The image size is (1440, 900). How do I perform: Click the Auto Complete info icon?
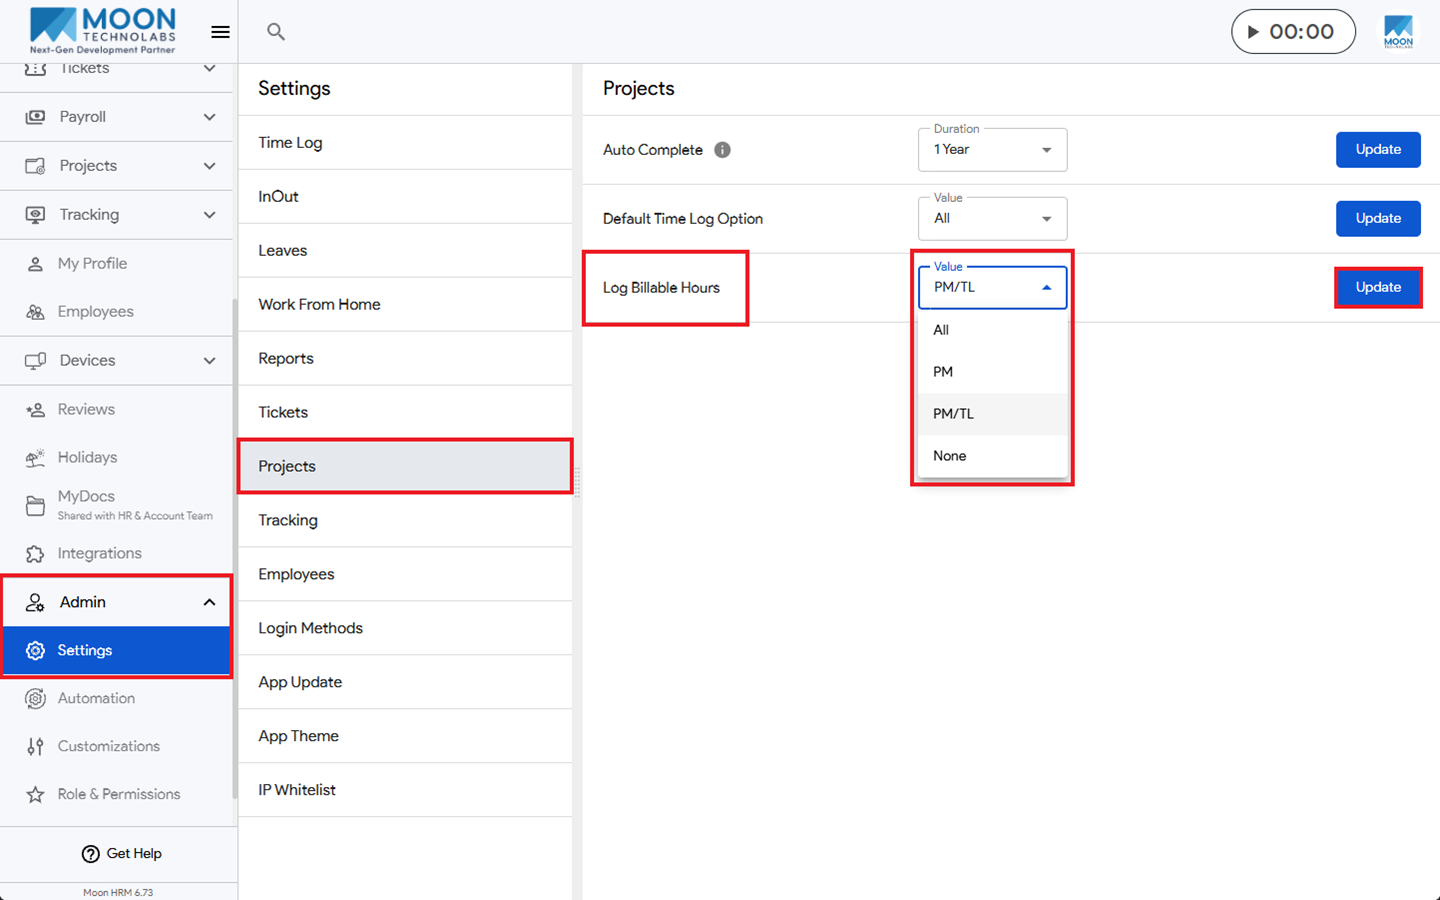coord(722,150)
